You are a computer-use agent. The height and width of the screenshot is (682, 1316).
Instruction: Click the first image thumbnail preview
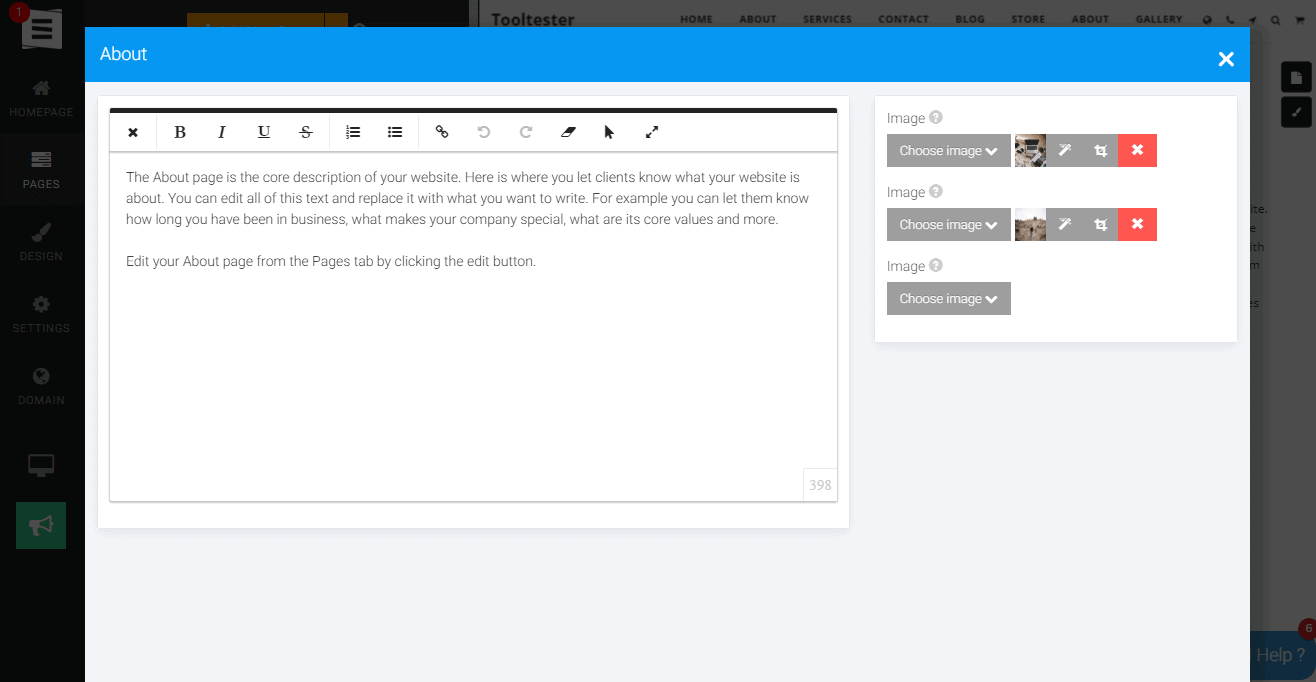click(1030, 151)
